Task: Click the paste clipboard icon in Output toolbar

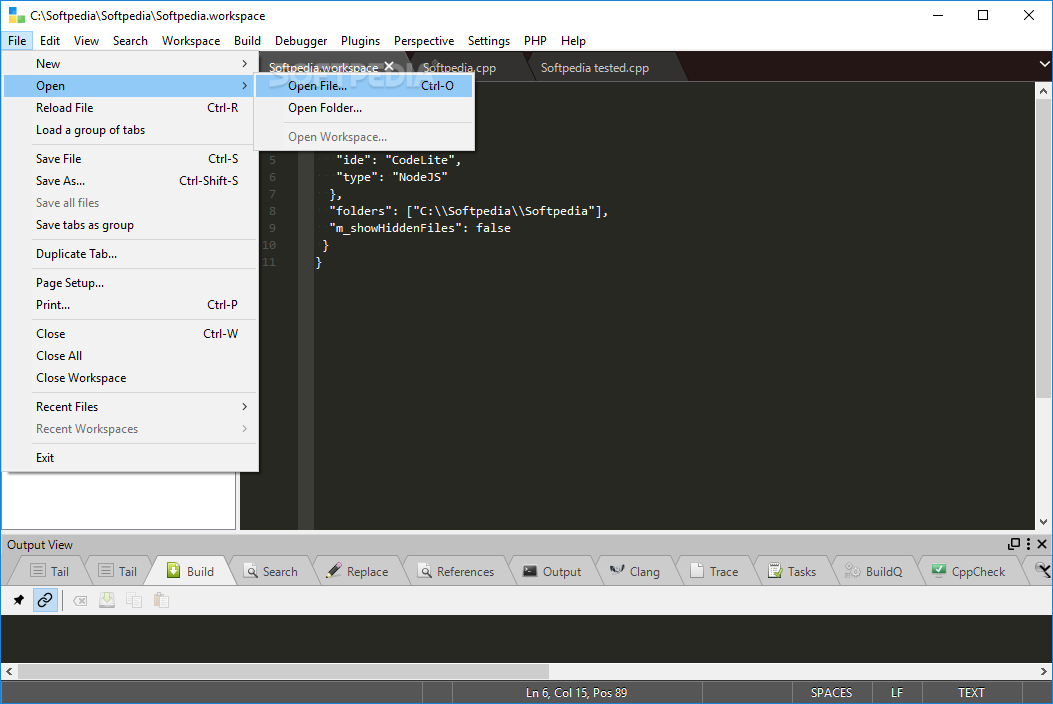Action: click(x=161, y=600)
